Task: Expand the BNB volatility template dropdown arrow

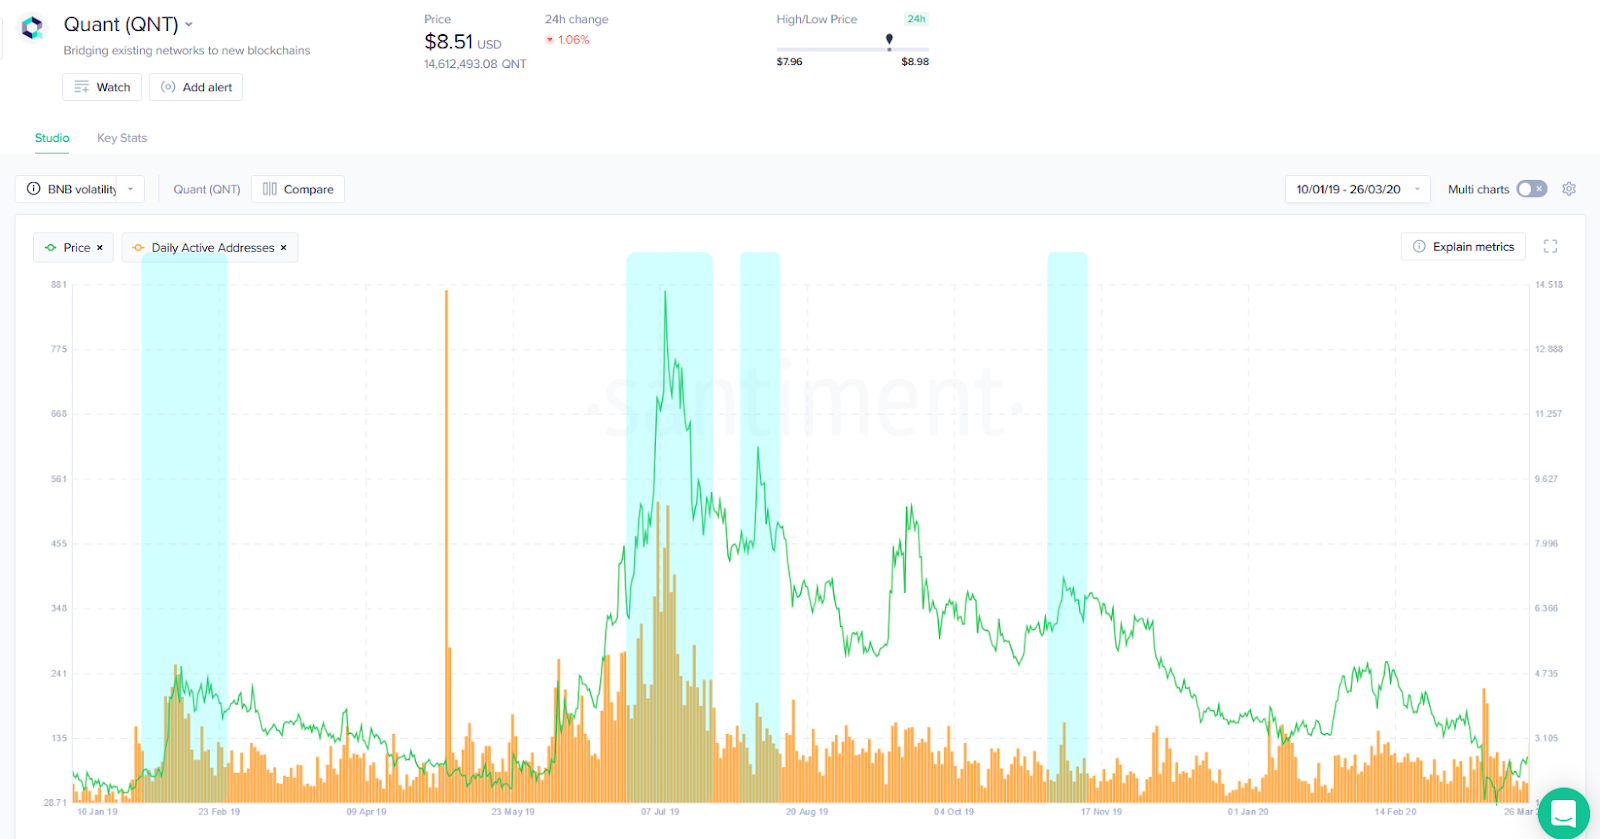Action: coord(130,189)
